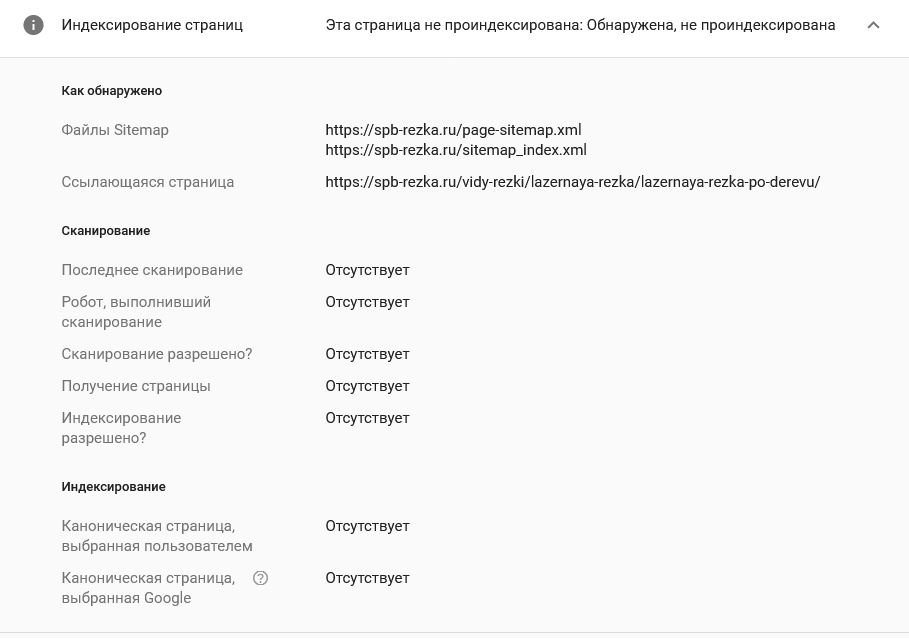This screenshot has height=638, width=909.
Task: Click the Как обнаружено section heading
Action: [112, 91]
